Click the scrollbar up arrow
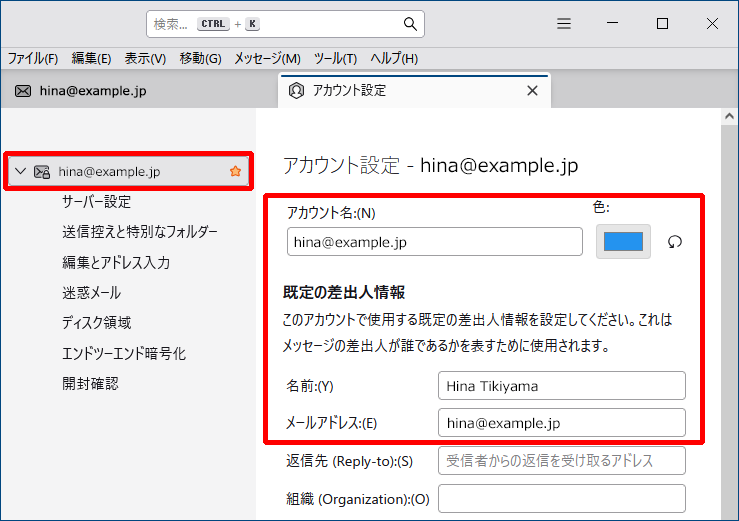The width and height of the screenshot is (739, 521). (x=729, y=116)
